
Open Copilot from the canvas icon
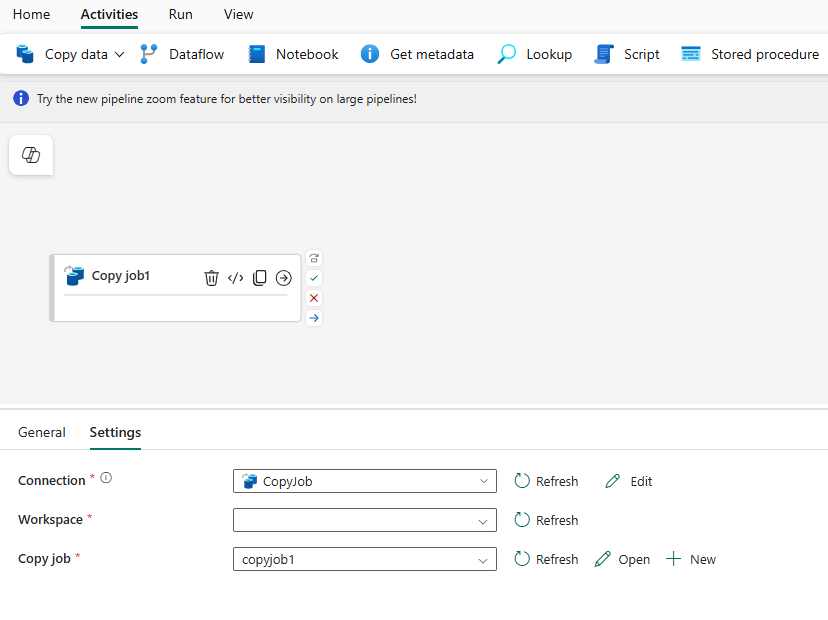(x=30, y=155)
